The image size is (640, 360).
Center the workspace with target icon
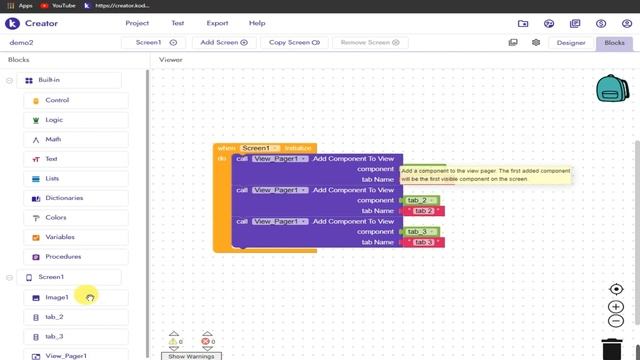(x=616, y=289)
